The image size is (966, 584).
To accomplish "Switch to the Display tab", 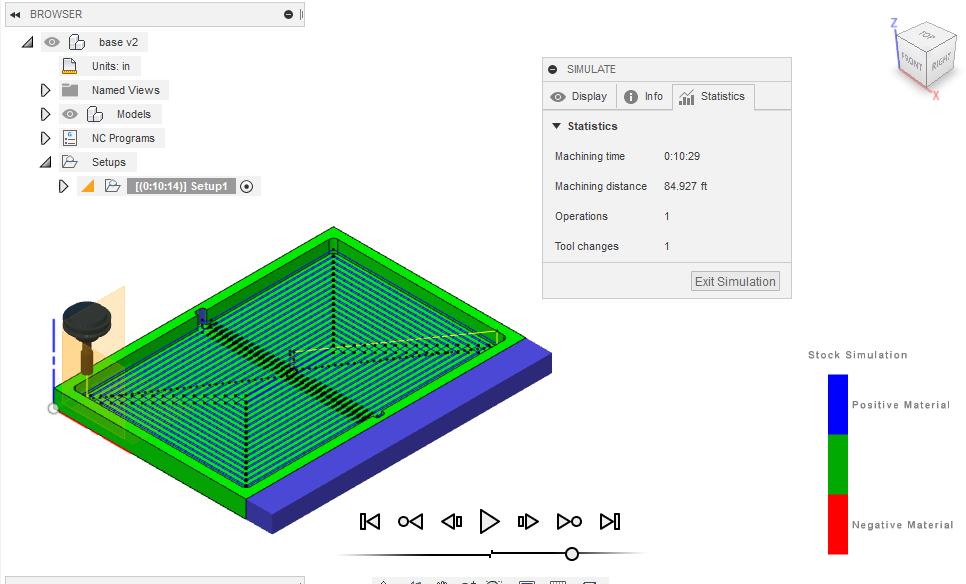I will tap(579, 96).
